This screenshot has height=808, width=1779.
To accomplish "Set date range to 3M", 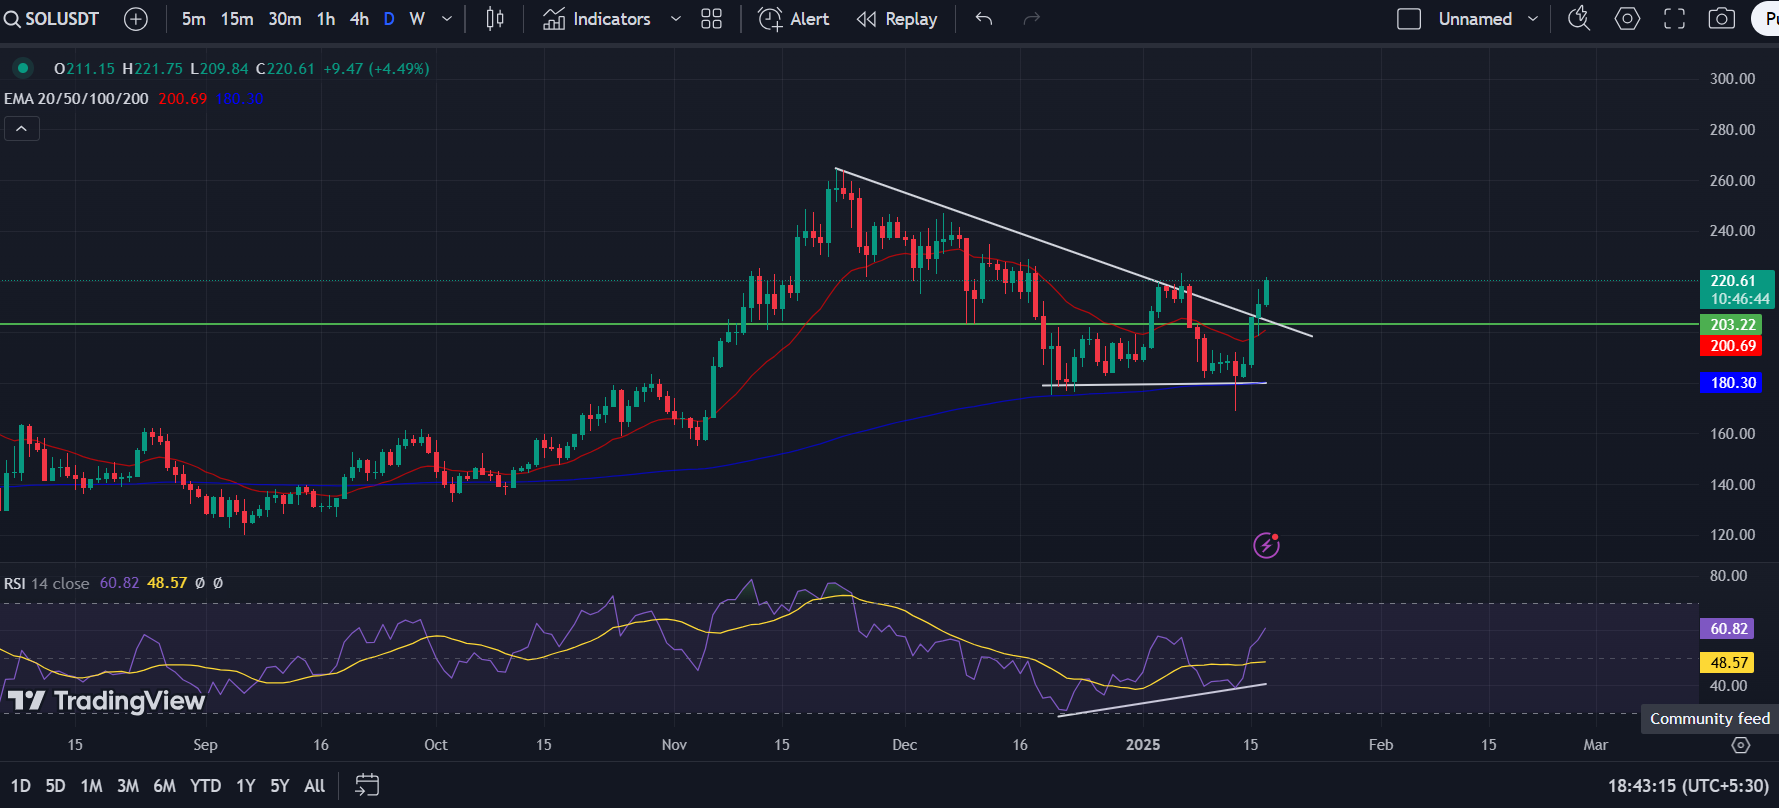I will click(x=128, y=786).
